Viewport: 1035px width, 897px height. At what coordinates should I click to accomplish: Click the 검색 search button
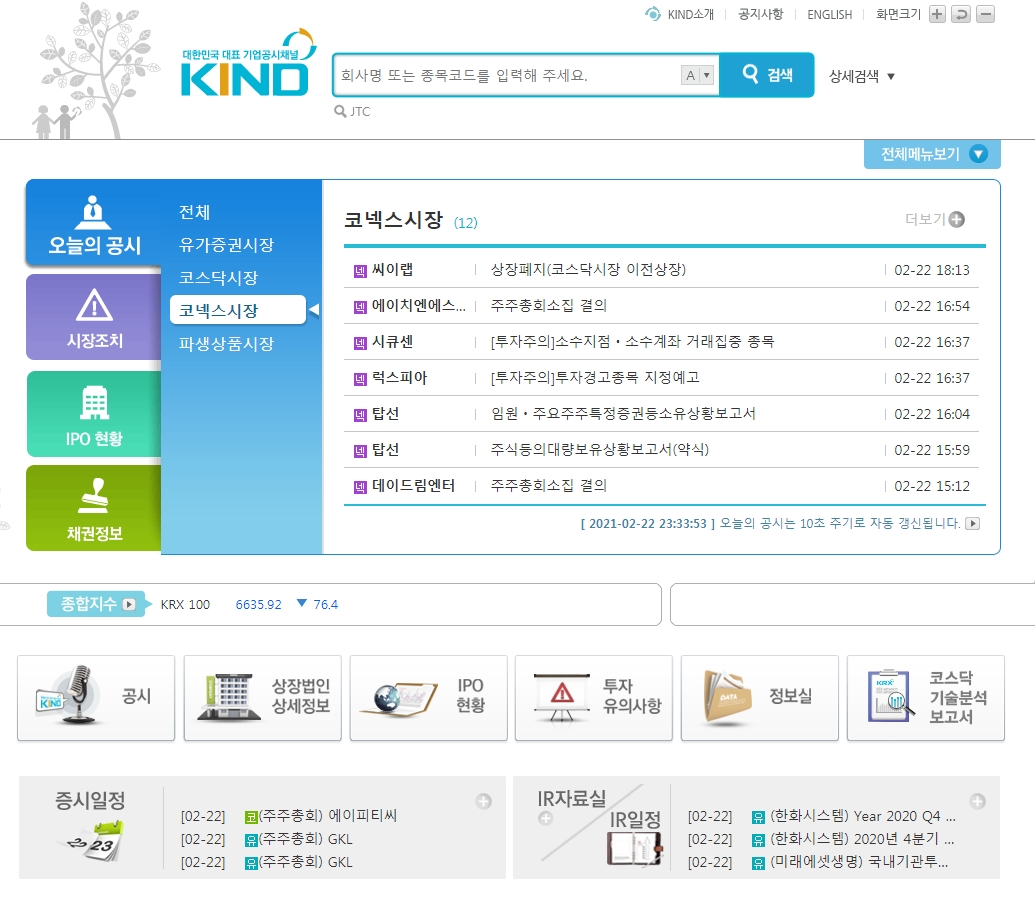tap(766, 75)
